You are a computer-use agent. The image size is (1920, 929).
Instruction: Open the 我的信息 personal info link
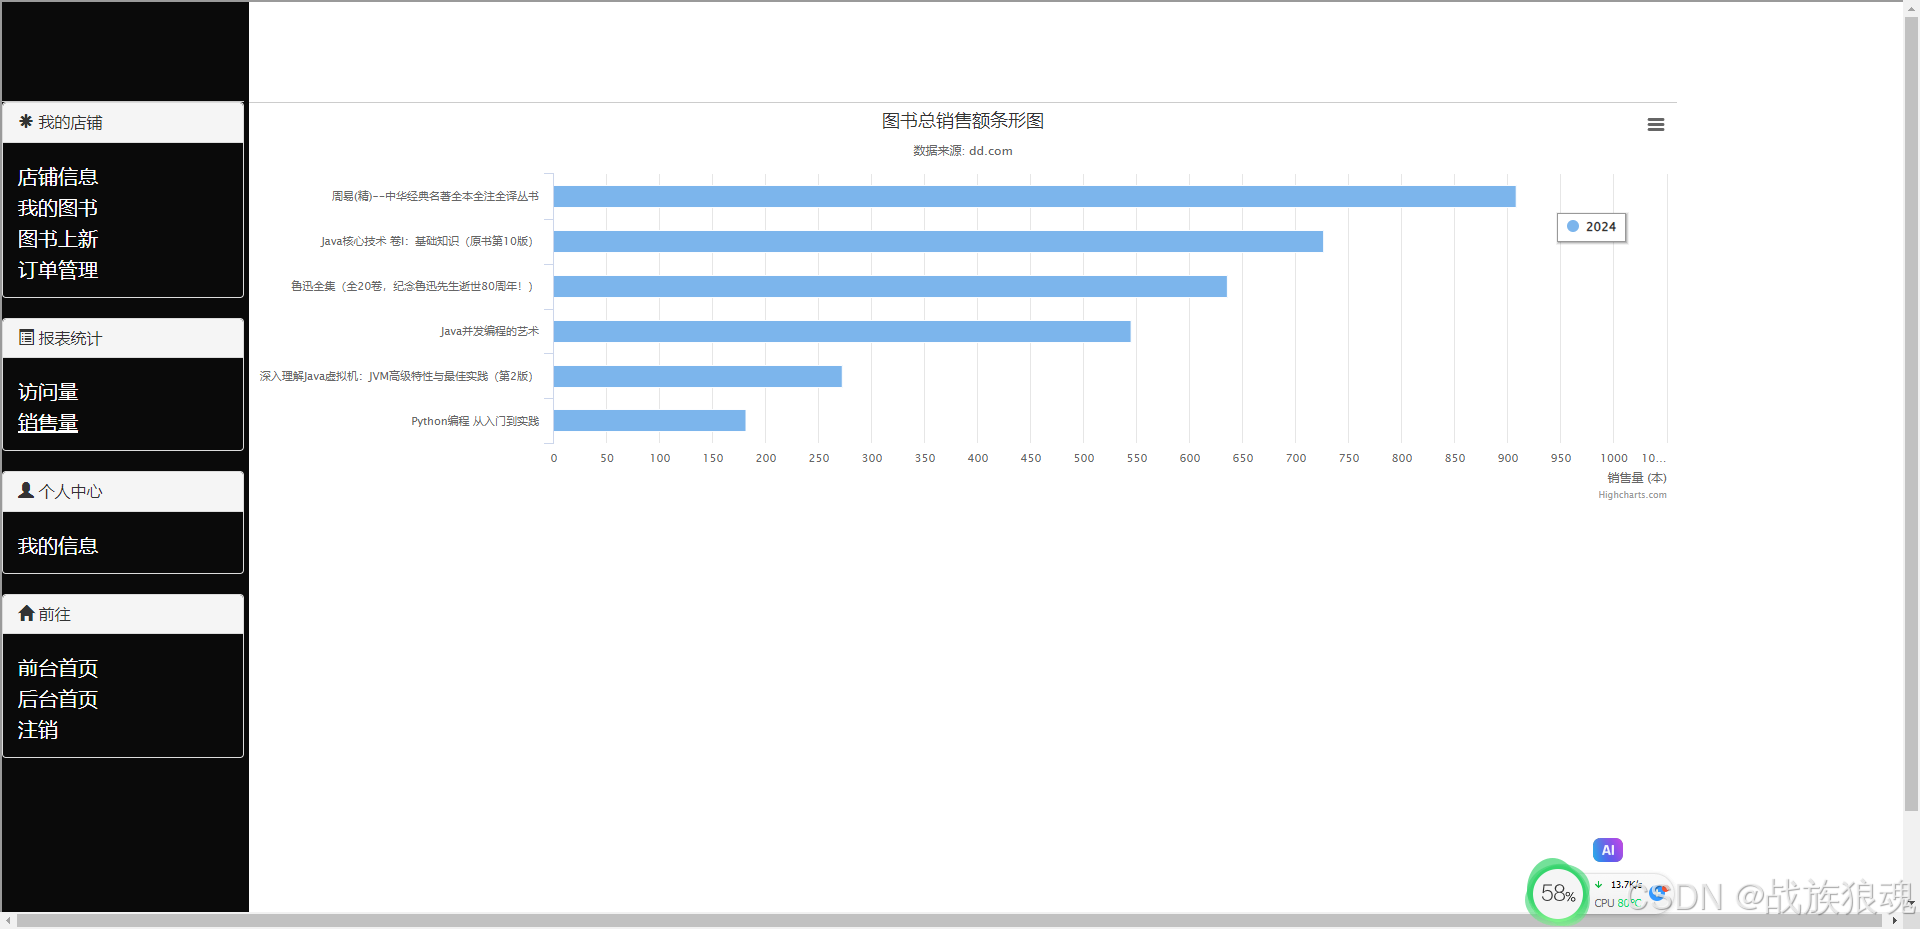(58, 545)
